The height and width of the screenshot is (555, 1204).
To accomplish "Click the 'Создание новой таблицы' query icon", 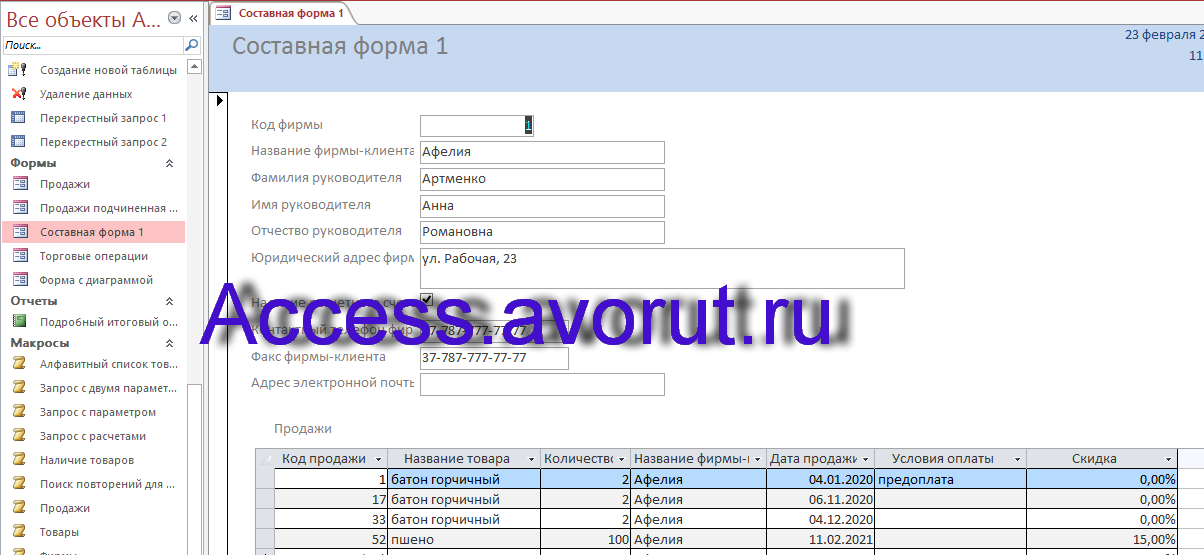I will 17,70.
